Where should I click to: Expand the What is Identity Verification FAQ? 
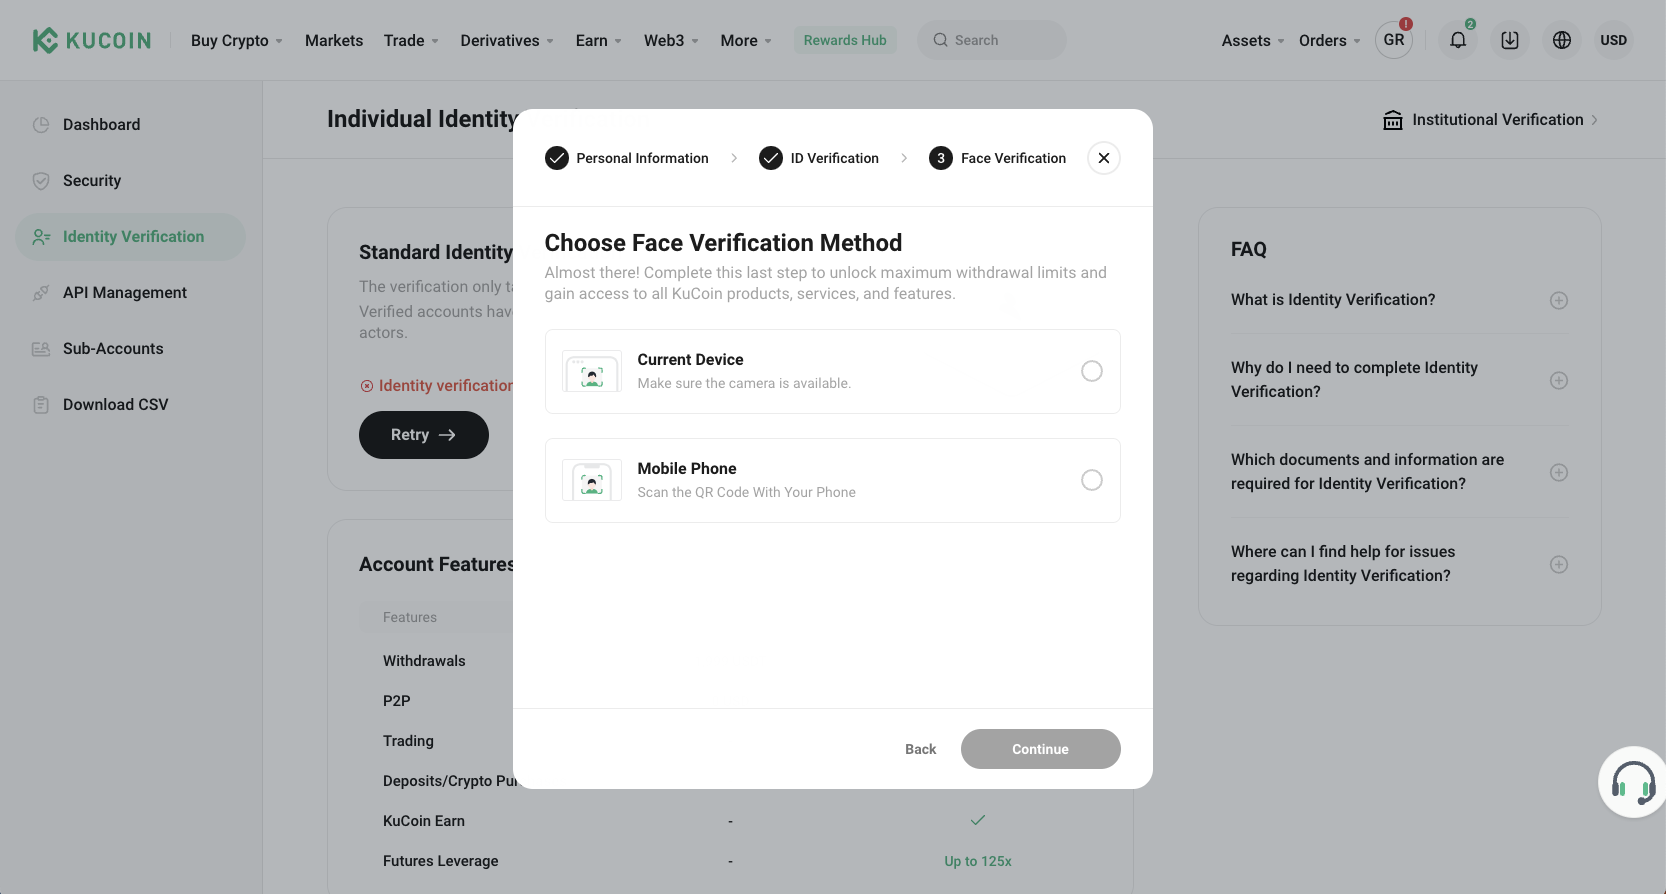tap(1558, 300)
